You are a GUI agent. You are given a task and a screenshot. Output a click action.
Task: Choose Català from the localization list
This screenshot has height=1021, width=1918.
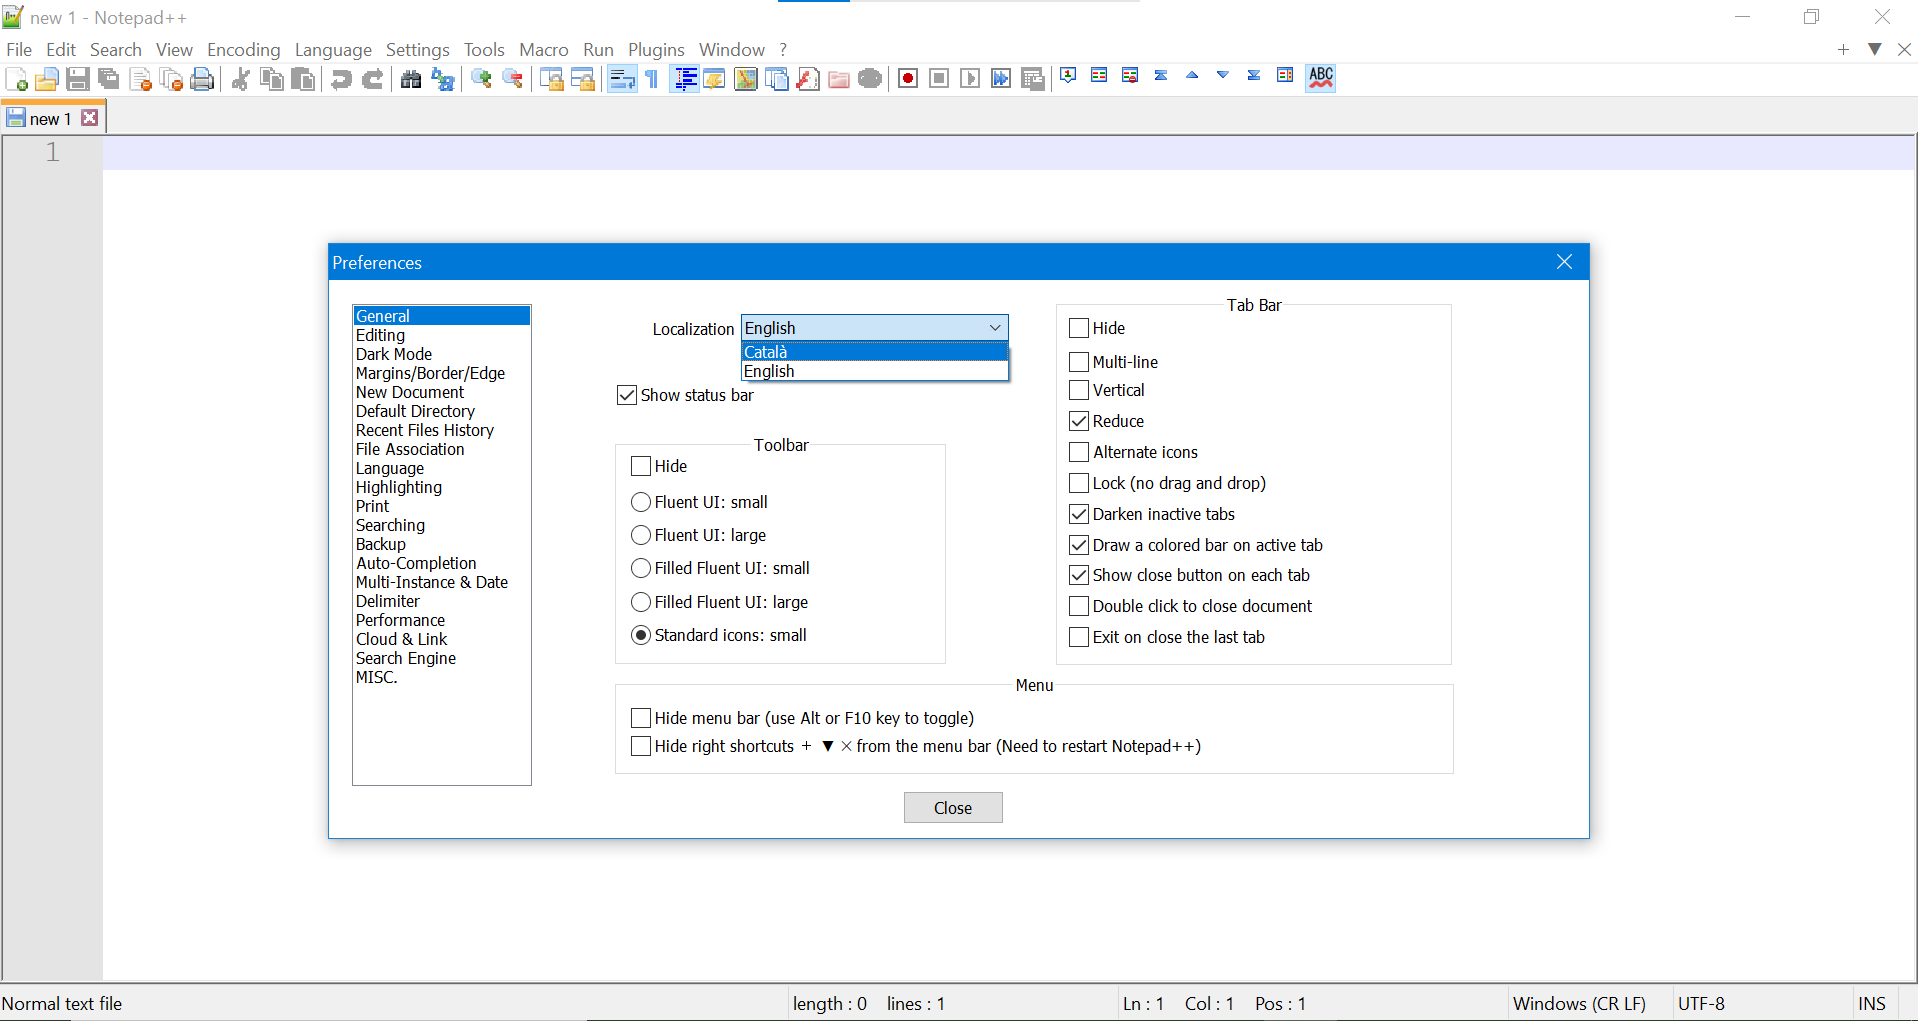coord(874,352)
